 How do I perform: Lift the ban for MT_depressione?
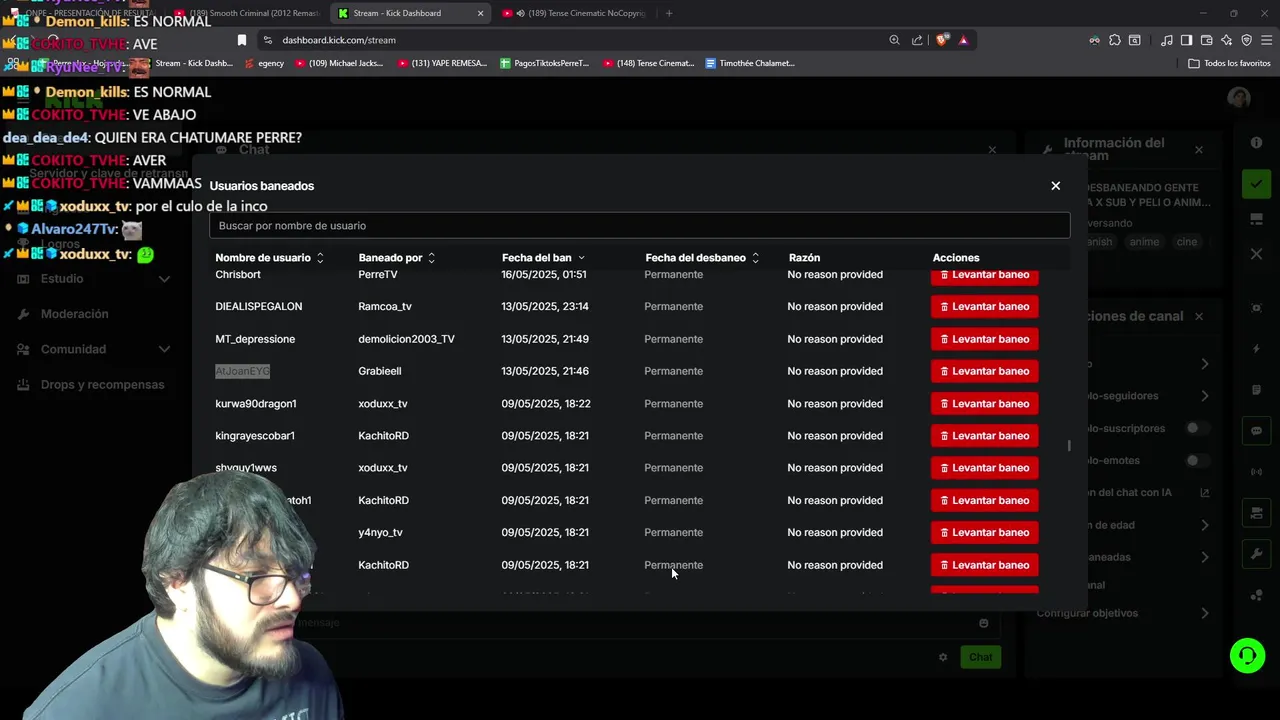pyautogui.click(x=984, y=339)
